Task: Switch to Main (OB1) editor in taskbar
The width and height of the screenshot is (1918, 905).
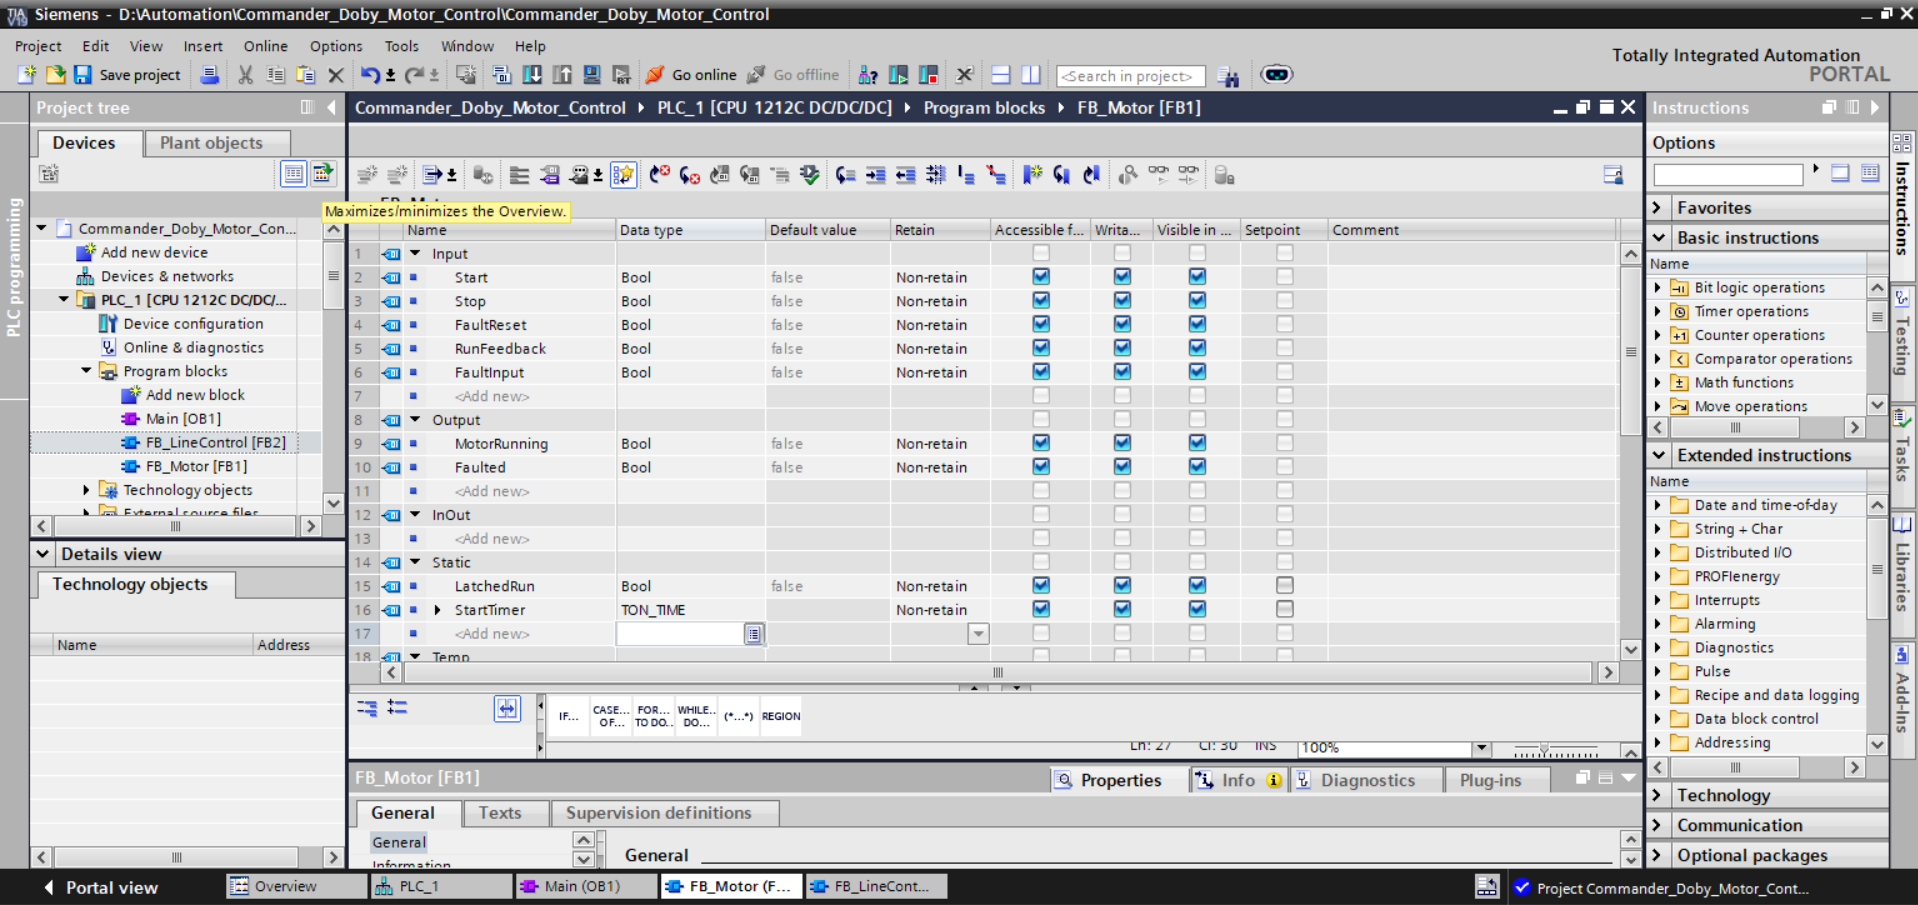Action: point(585,886)
